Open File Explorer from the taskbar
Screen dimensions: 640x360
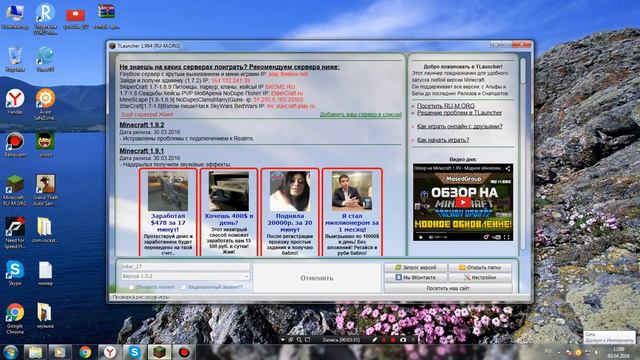coord(36,352)
